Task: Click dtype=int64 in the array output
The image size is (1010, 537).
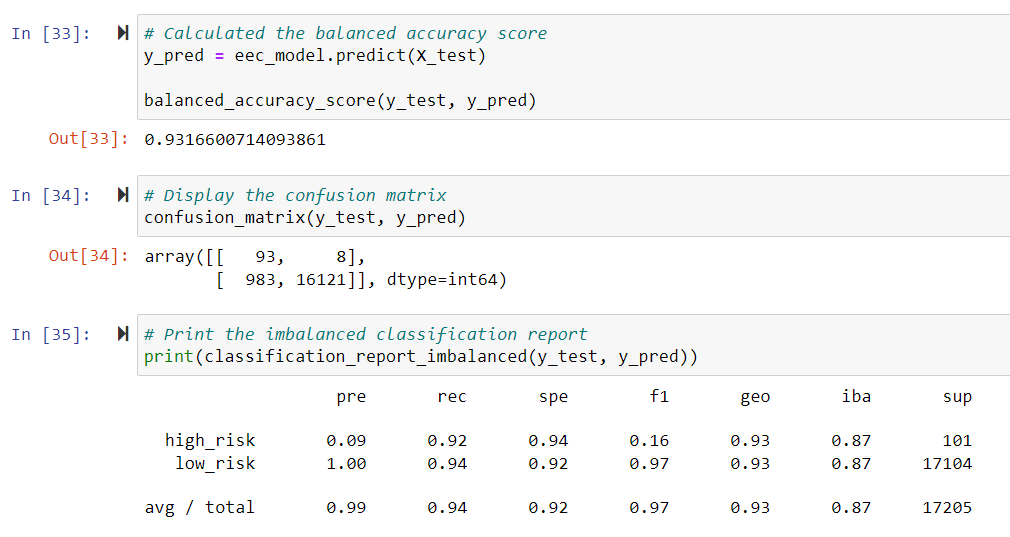Action: [x=442, y=280]
